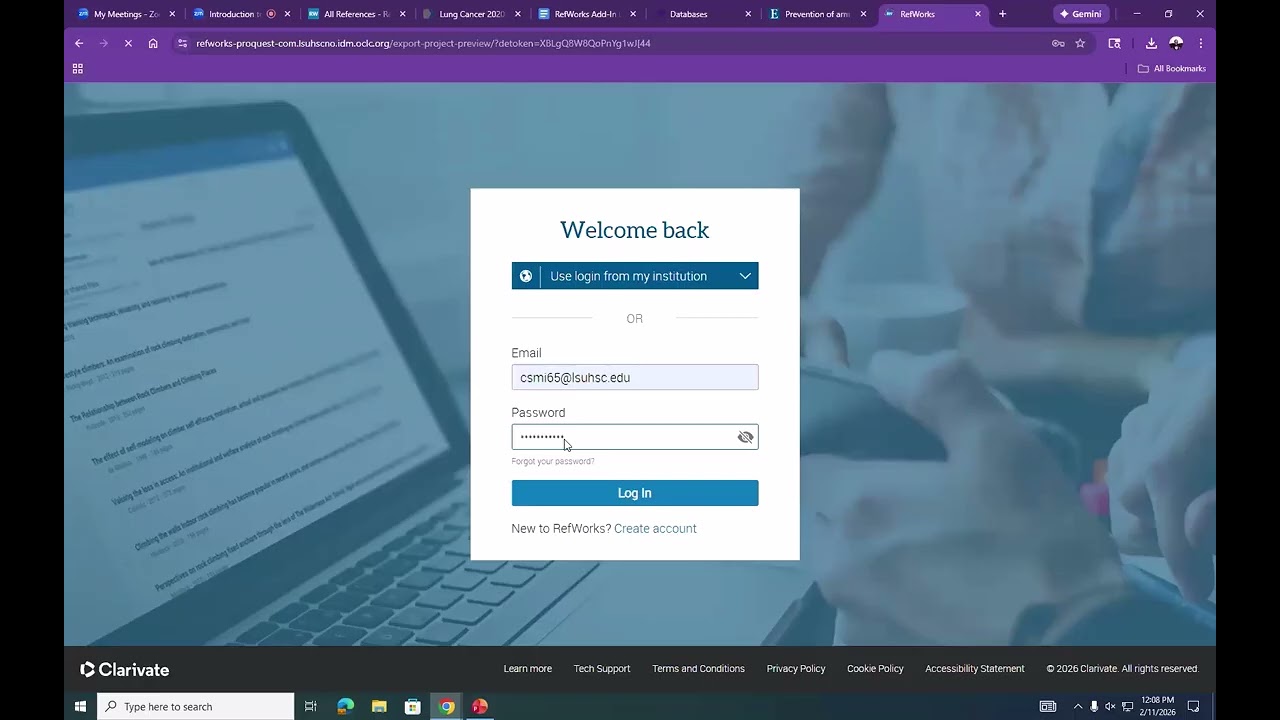Expand the institution login dropdown arrow
Image resolution: width=1280 pixels, height=720 pixels.
[745, 276]
